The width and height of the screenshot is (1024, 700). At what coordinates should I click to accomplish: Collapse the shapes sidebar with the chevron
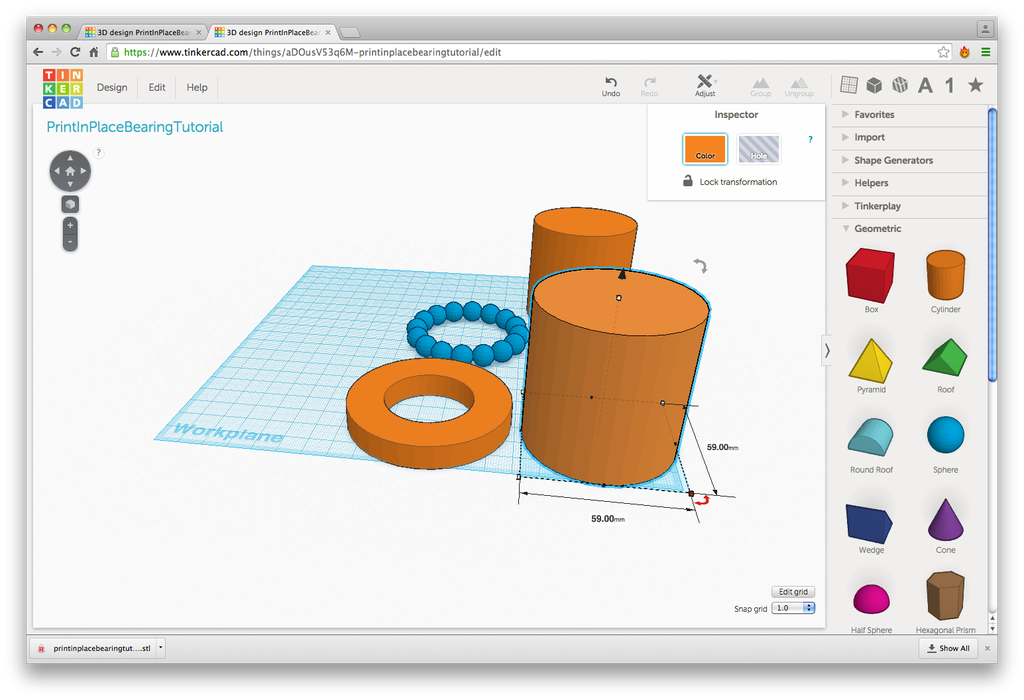pos(827,351)
